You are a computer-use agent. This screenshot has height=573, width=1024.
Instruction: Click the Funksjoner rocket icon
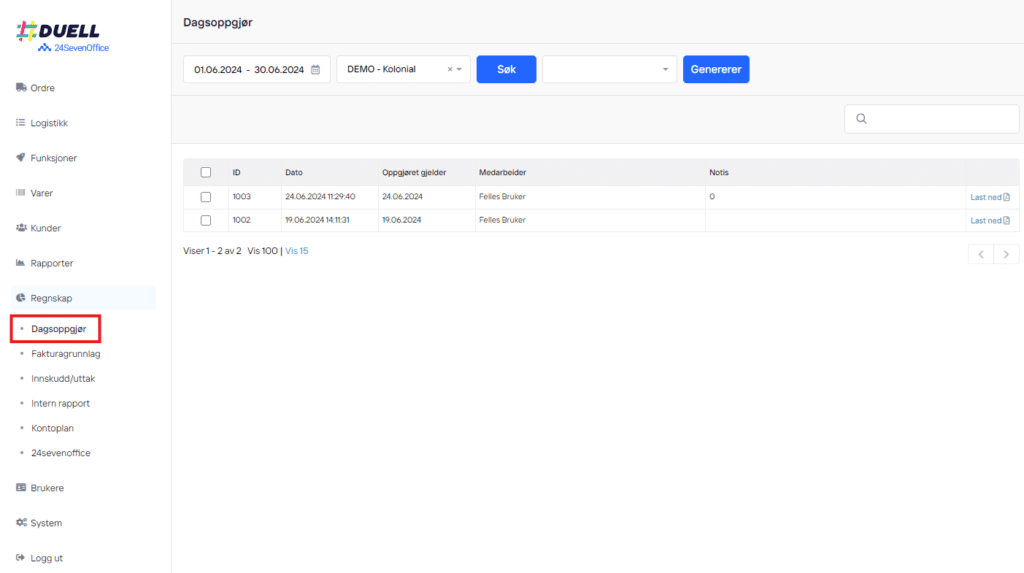tap(21, 157)
